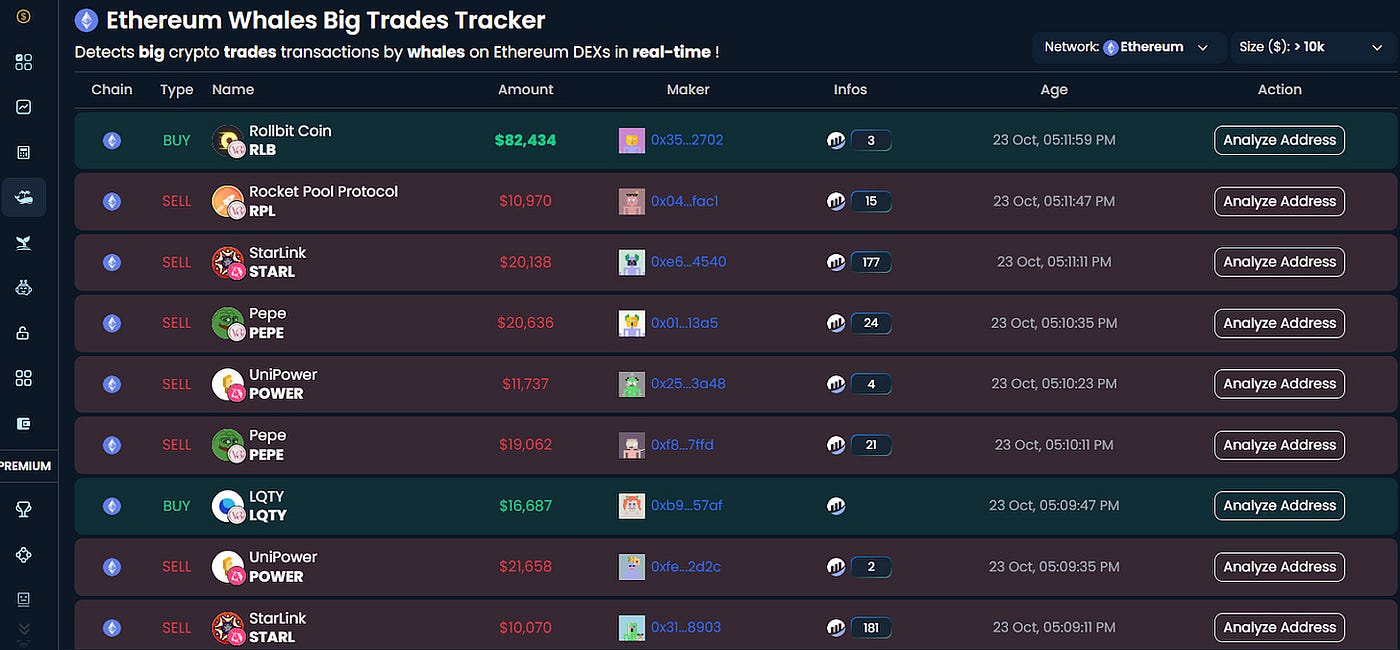The height and width of the screenshot is (650, 1400).
Task: Open the maker address link 0x35...2702
Action: 687,140
